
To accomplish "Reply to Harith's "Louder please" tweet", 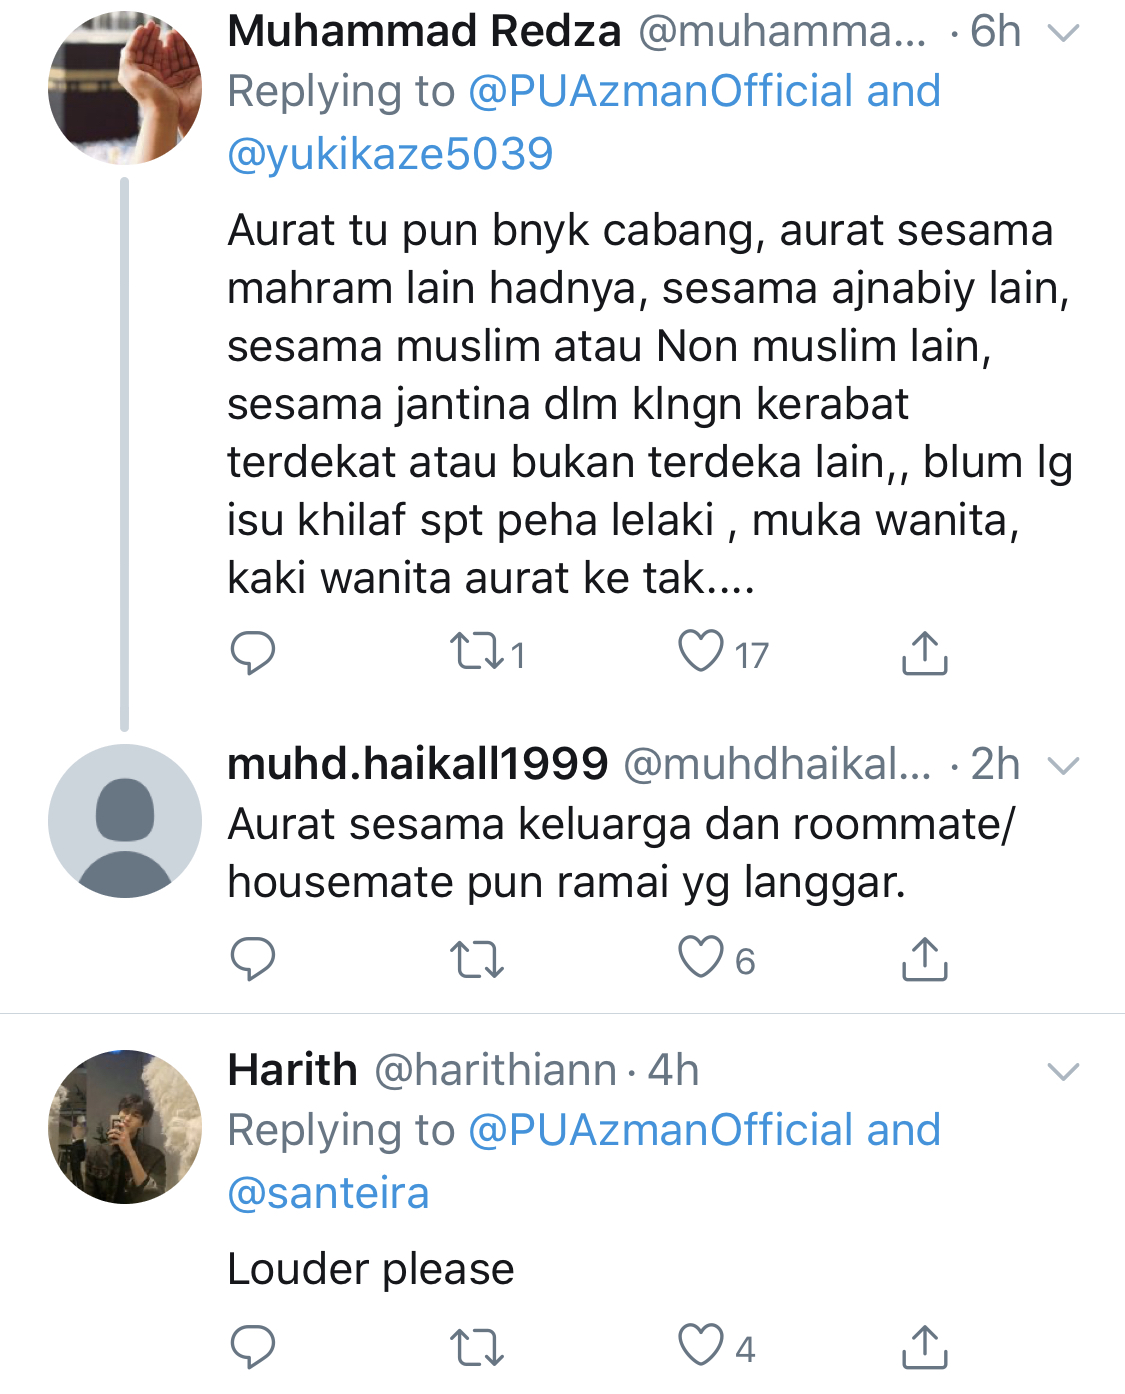I will pos(253,1347).
